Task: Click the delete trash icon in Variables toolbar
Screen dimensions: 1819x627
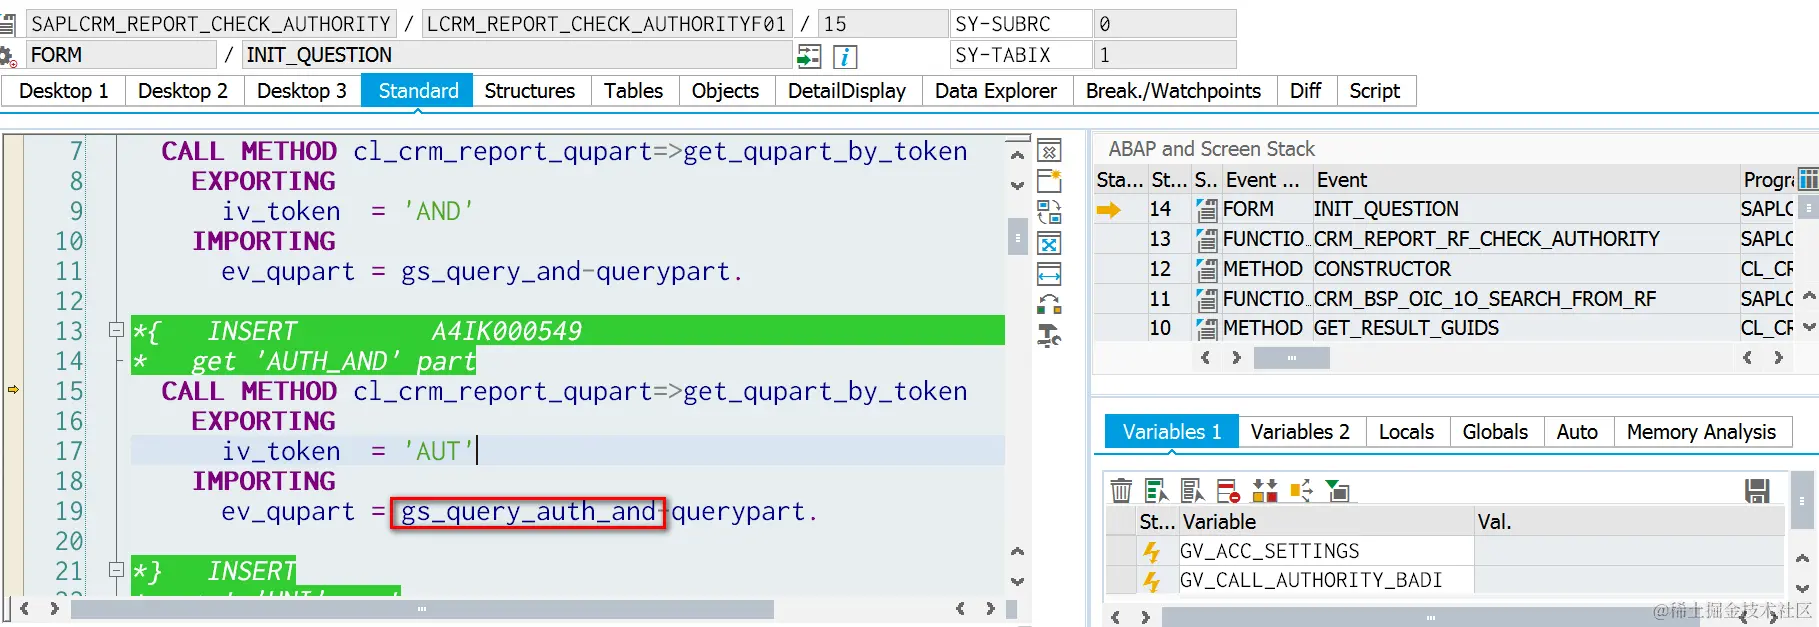Action: point(1121,490)
